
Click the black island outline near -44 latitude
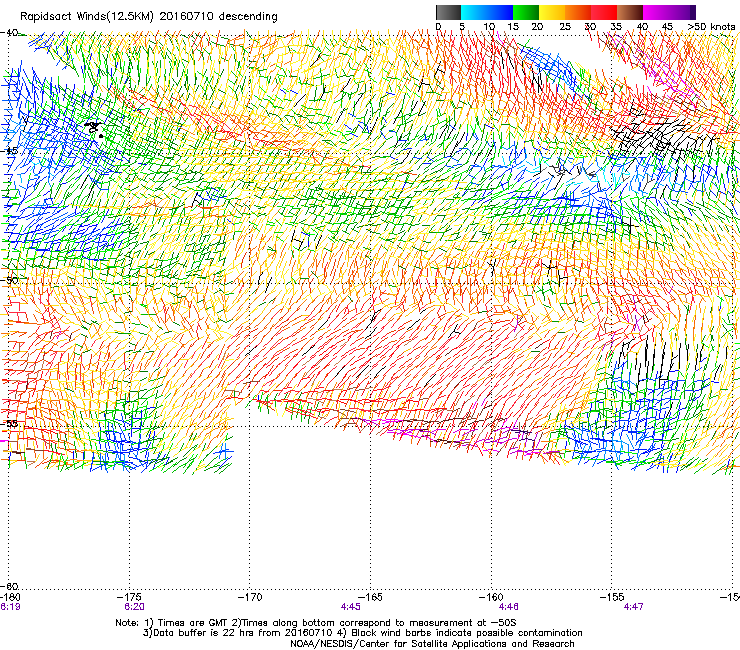tap(94, 128)
